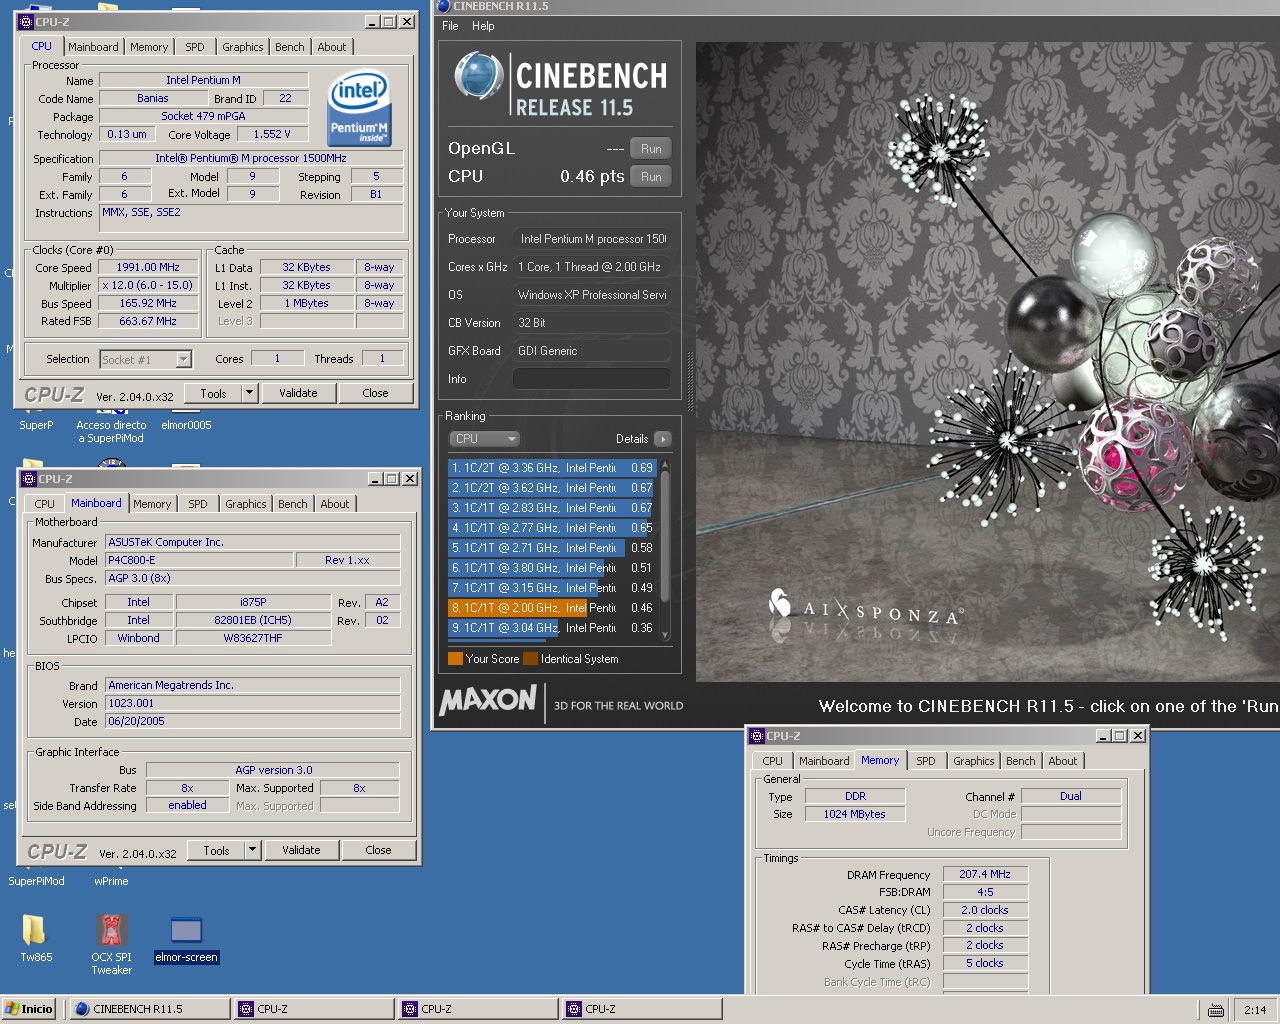Viewport: 1280px width, 1024px height.
Task: Expand the Tools dropdown arrow in Mainboard window
Action: click(253, 850)
